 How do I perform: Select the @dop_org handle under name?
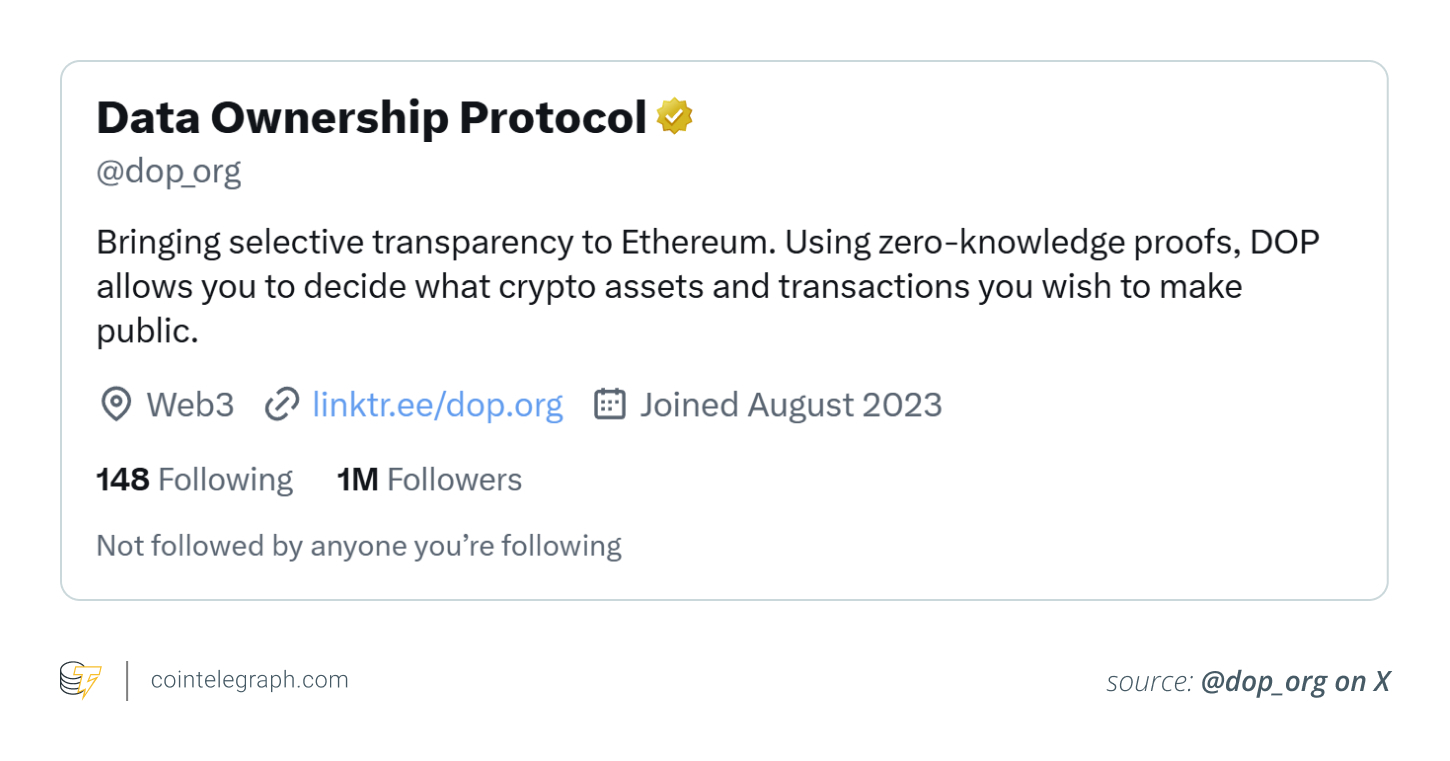tap(169, 172)
